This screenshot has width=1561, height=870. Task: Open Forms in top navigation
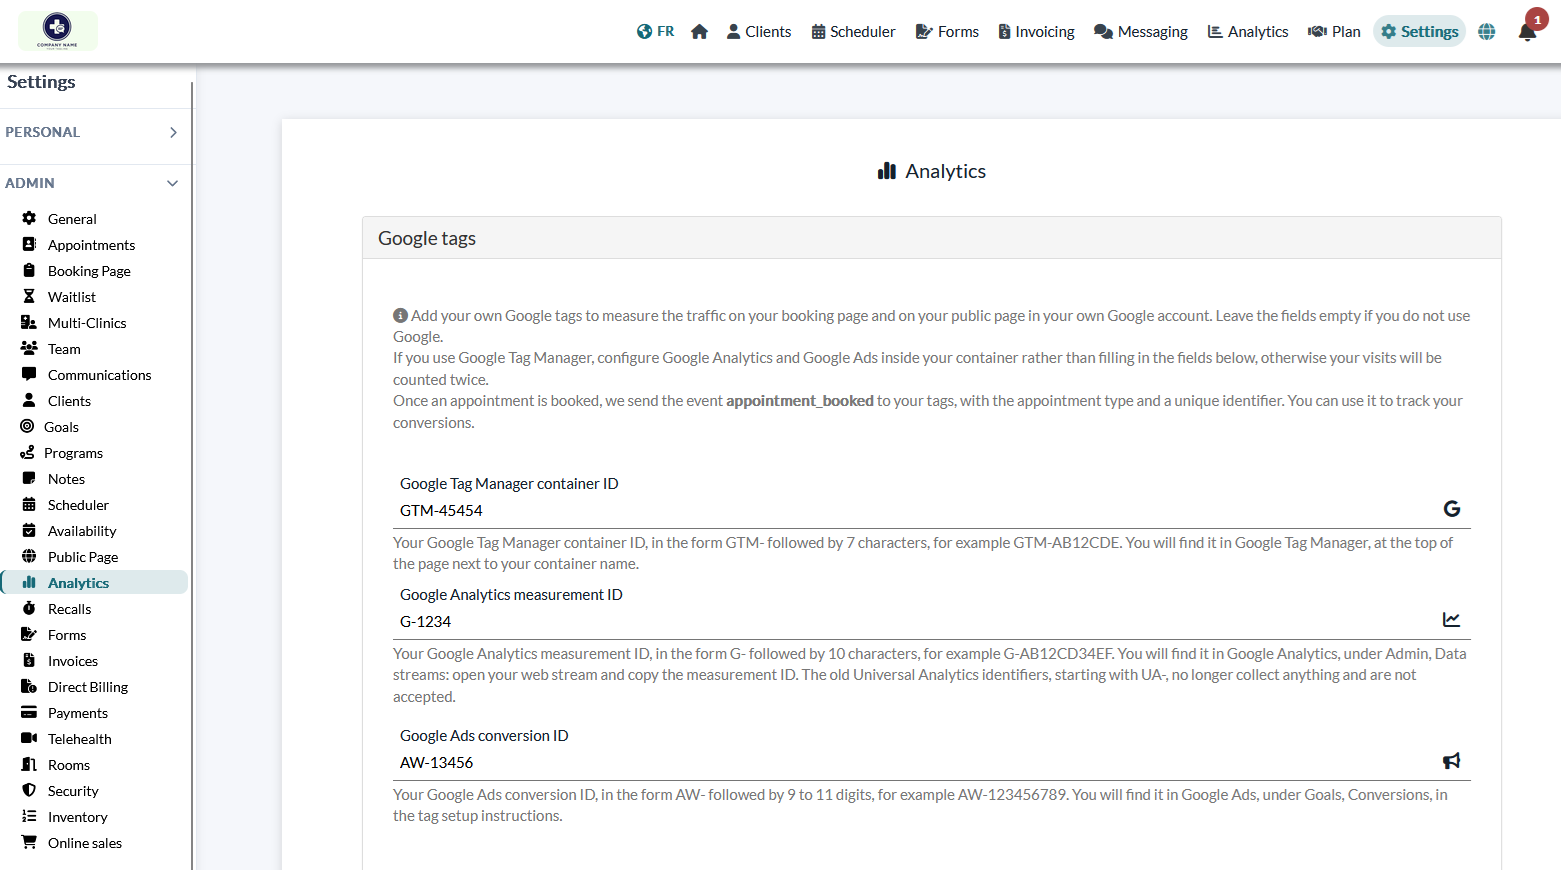(x=948, y=31)
